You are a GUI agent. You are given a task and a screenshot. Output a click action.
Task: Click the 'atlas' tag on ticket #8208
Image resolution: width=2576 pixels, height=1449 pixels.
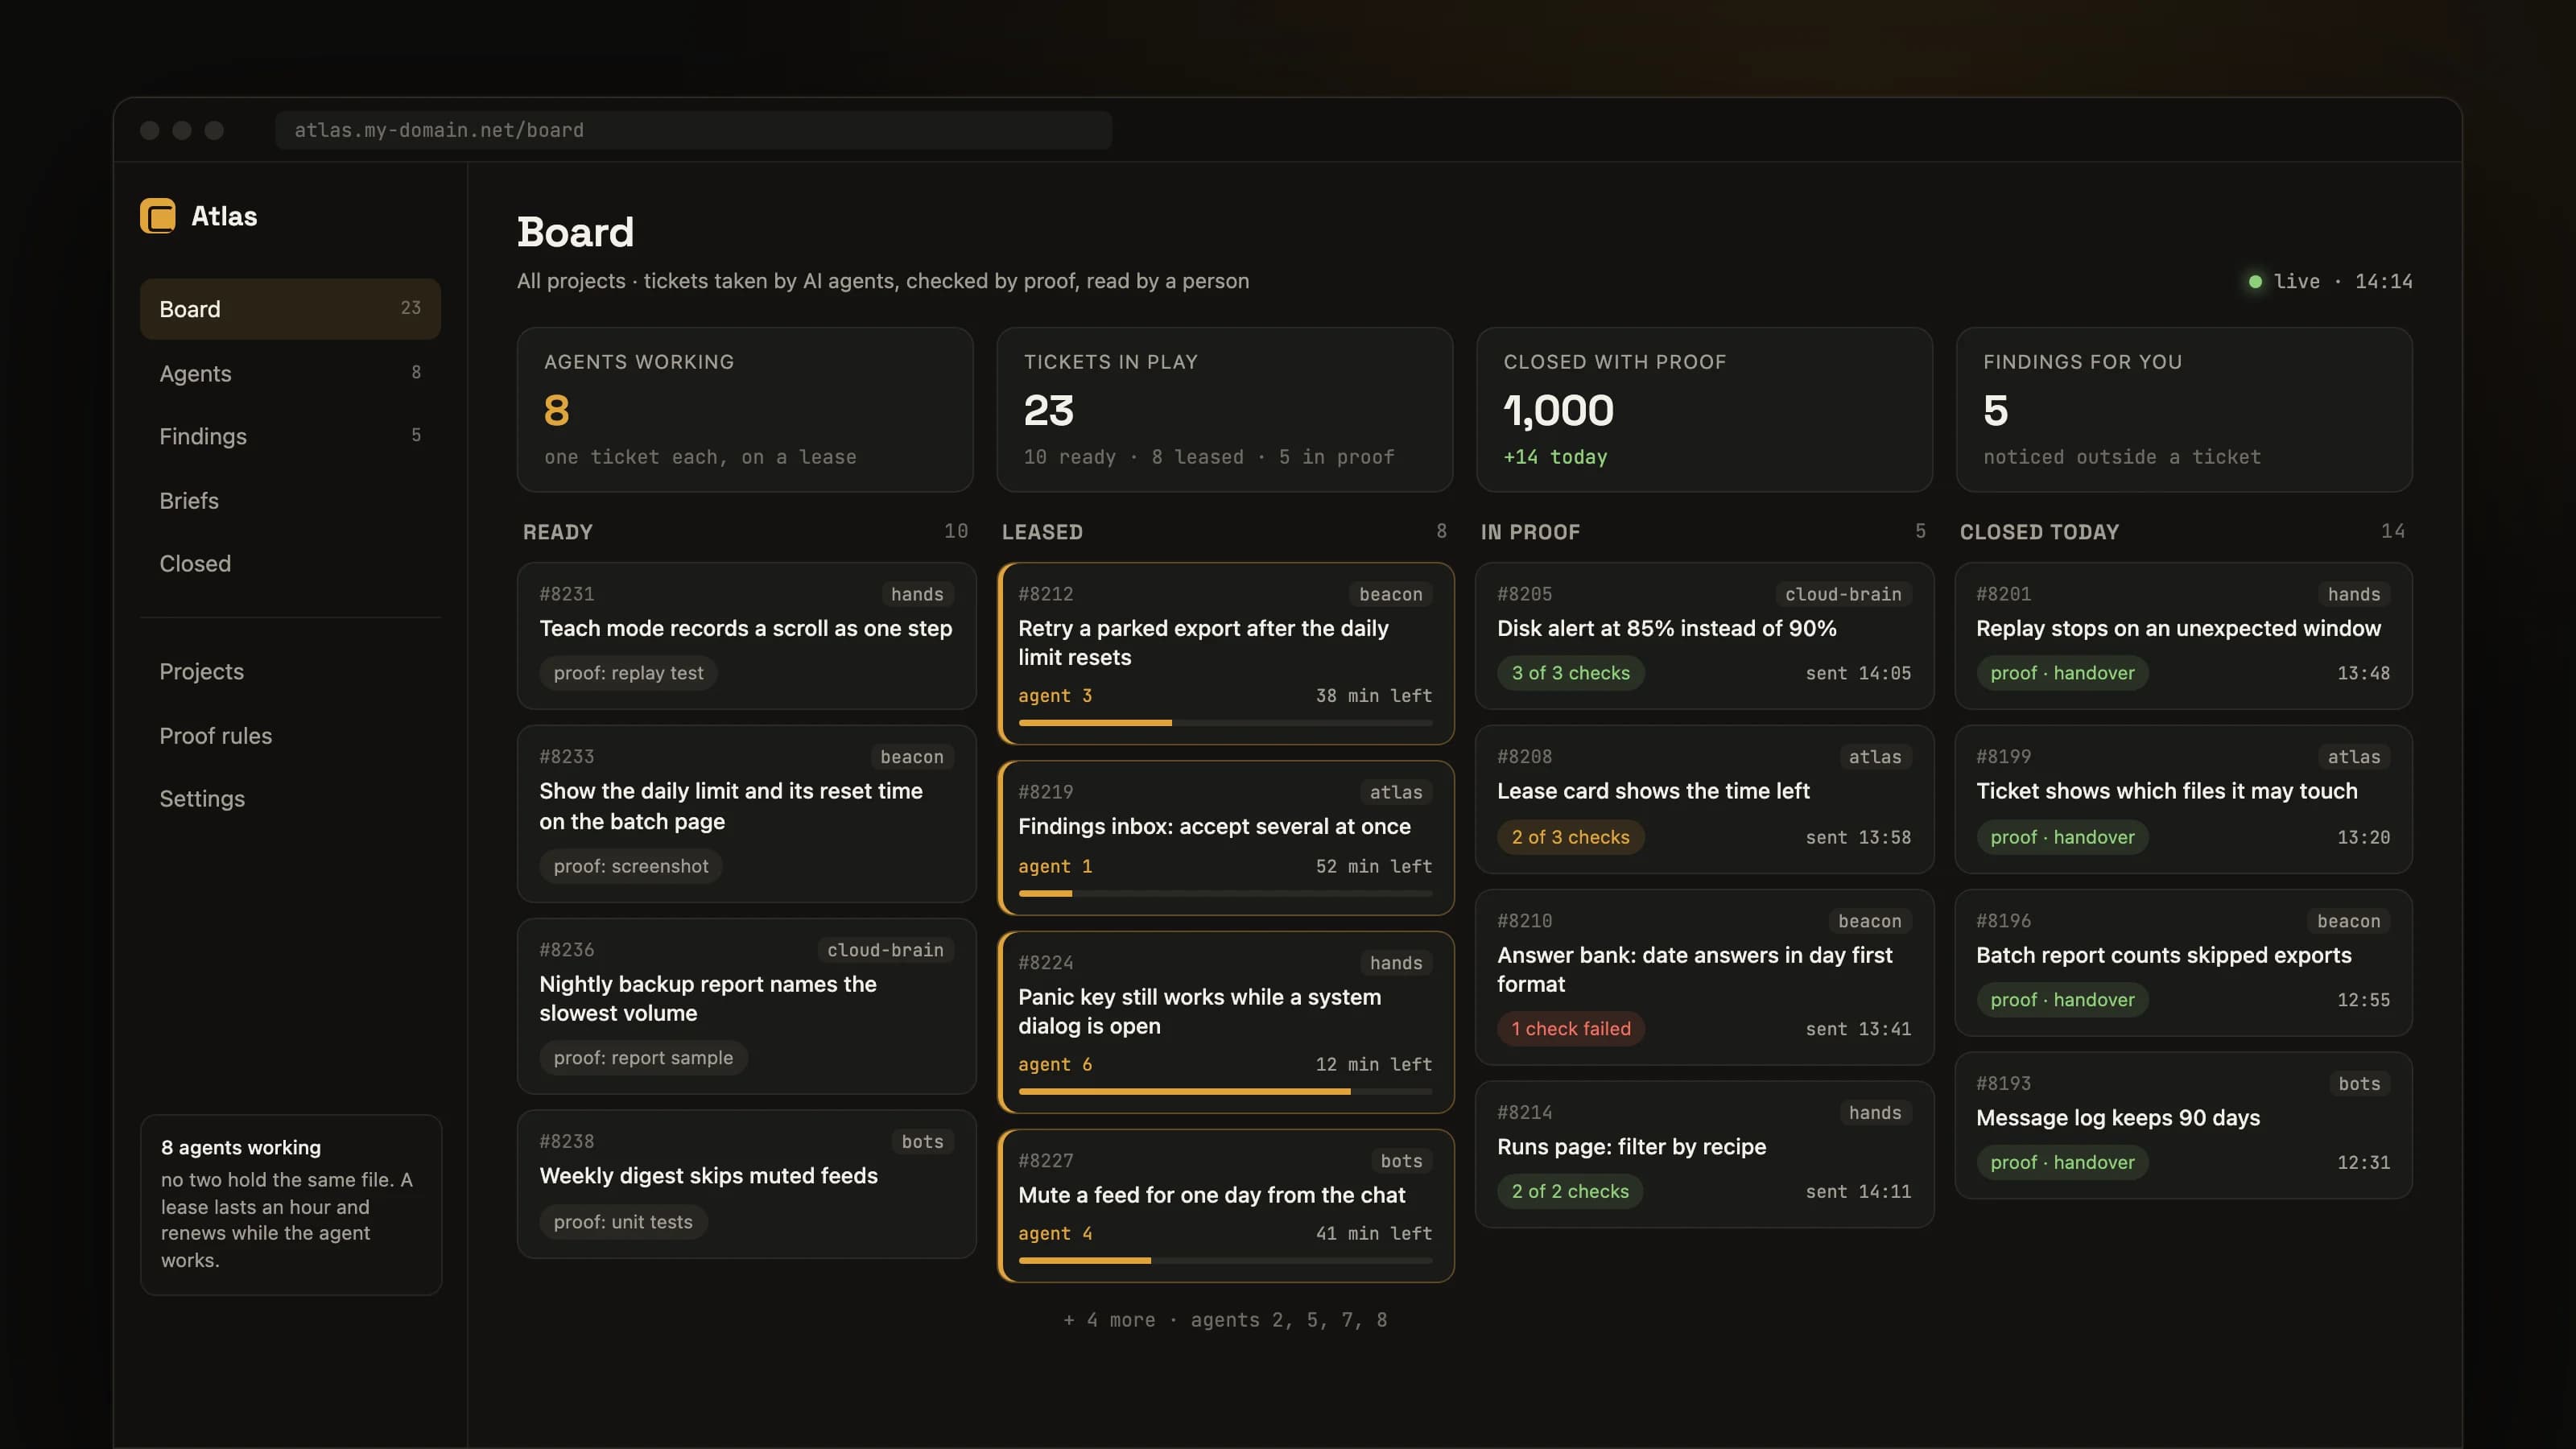click(1875, 757)
